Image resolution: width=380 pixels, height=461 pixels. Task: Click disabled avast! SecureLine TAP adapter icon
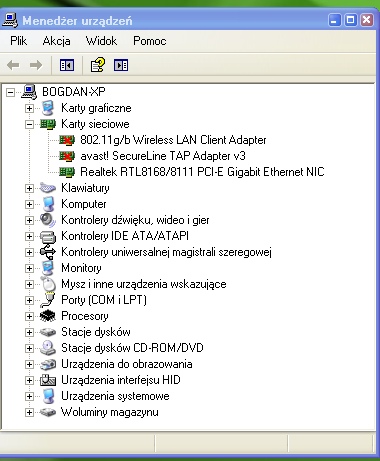(67, 156)
